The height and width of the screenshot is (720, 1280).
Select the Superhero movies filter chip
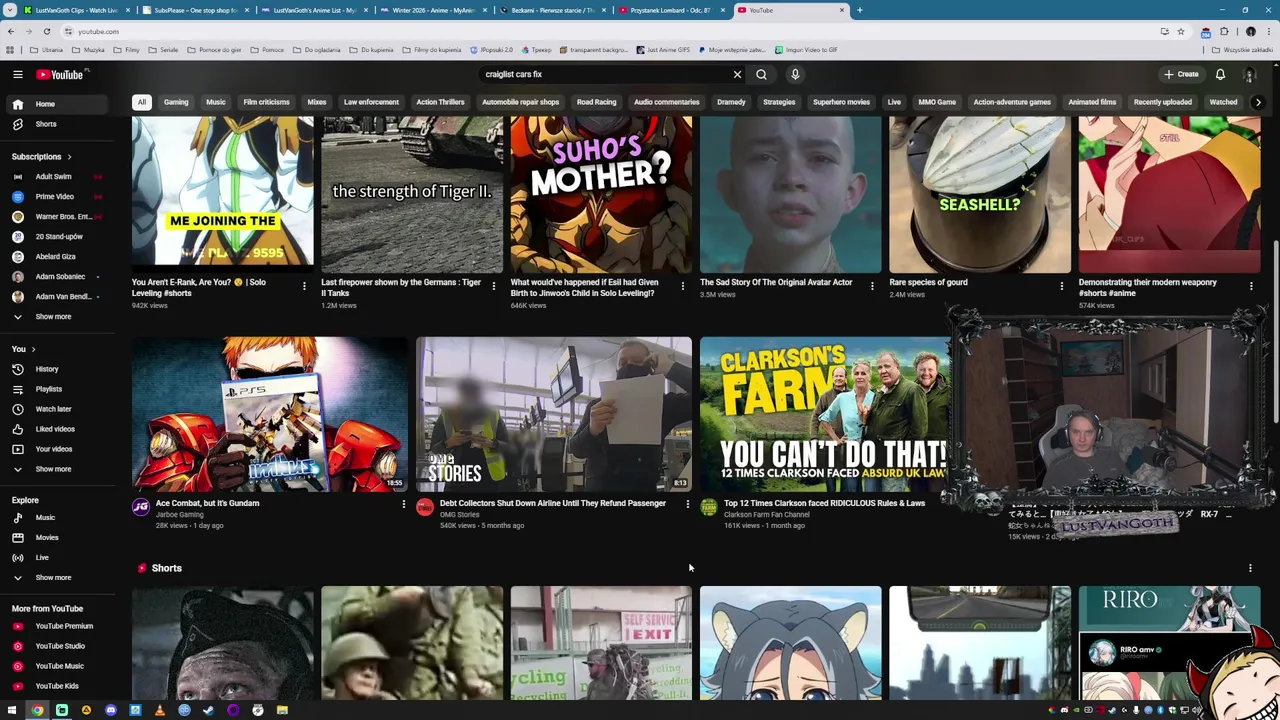841,102
